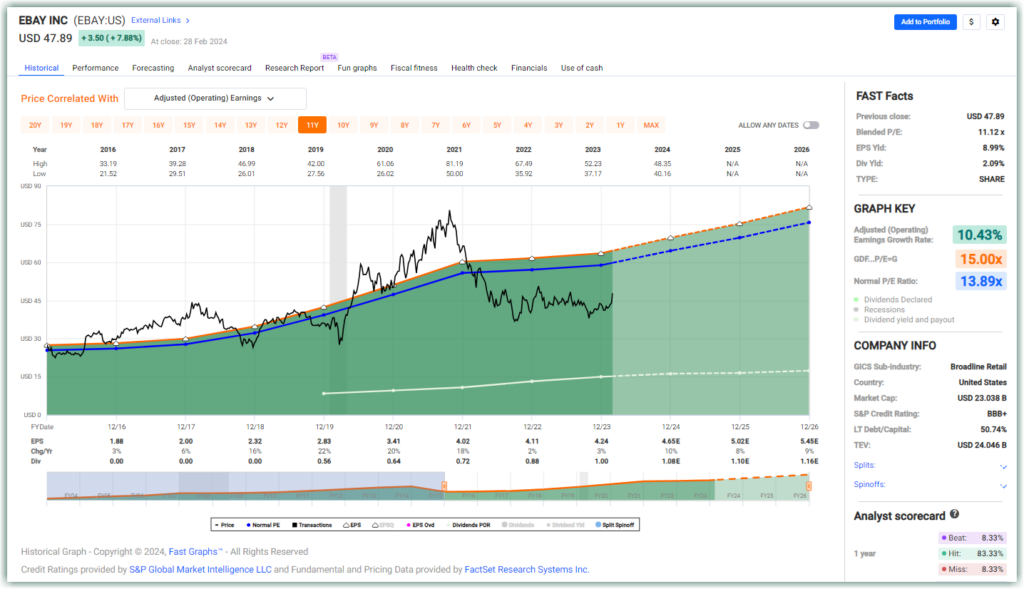Image resolution: width=1024 pixels, height=589 pixels.
Task: Click the Market Cap value USD 23.038 B
Action: (x=982, y=398)
